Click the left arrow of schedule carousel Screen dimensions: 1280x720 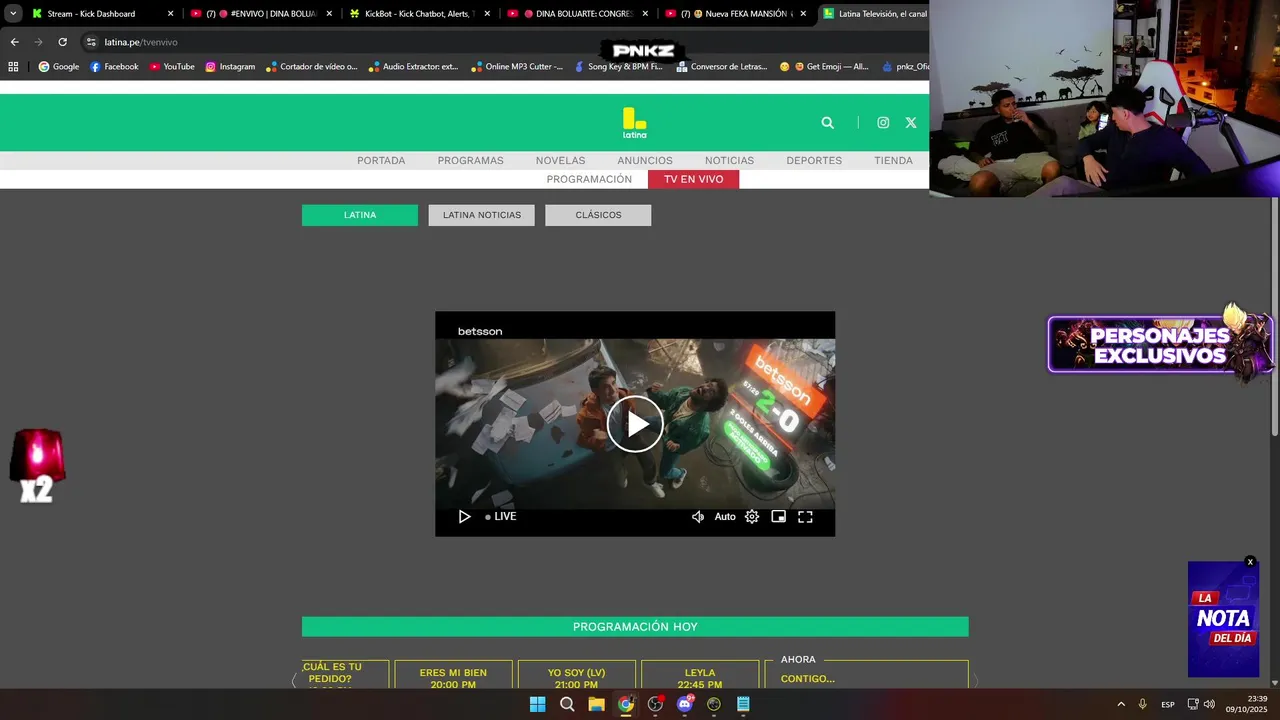point(294,681)
